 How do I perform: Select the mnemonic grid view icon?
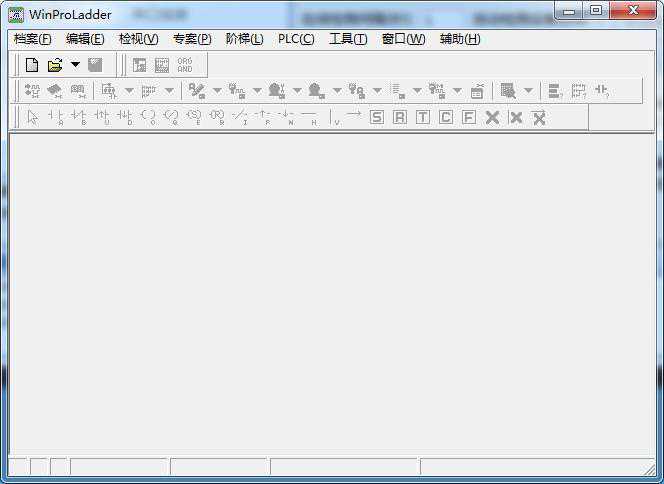[x=162, y=65]
